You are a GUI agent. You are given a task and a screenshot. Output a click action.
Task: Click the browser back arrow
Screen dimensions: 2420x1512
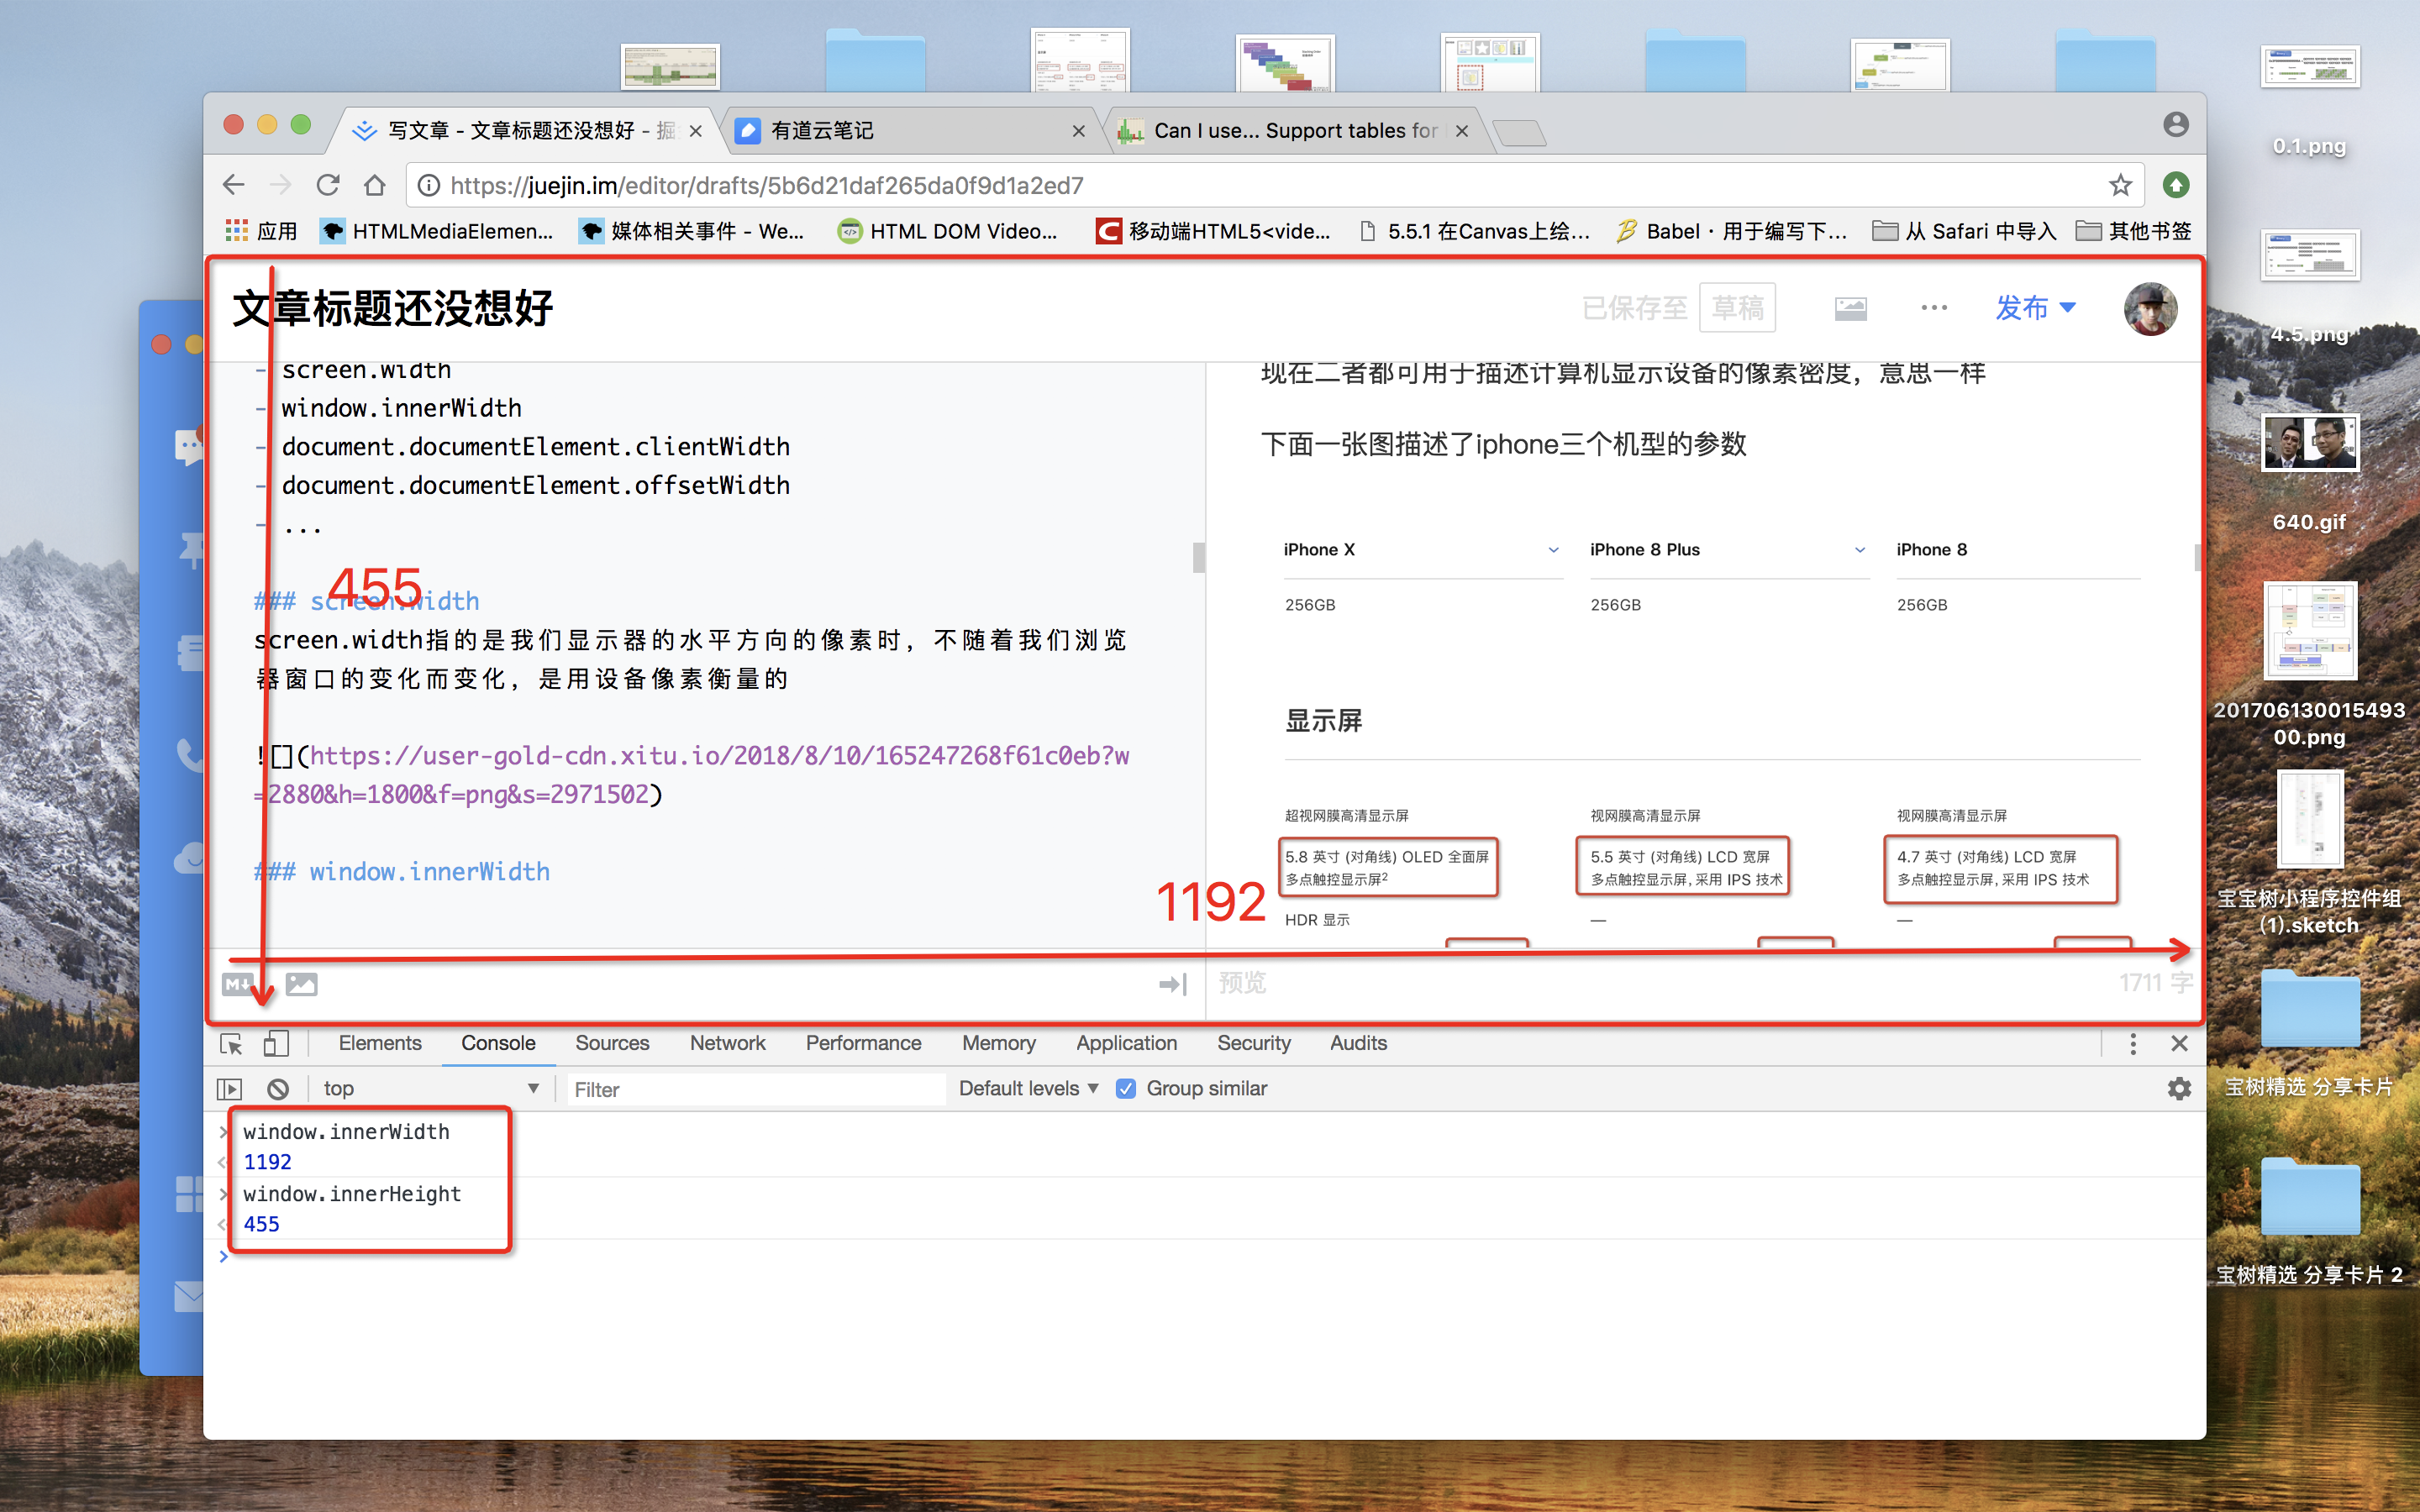[233, 185]
